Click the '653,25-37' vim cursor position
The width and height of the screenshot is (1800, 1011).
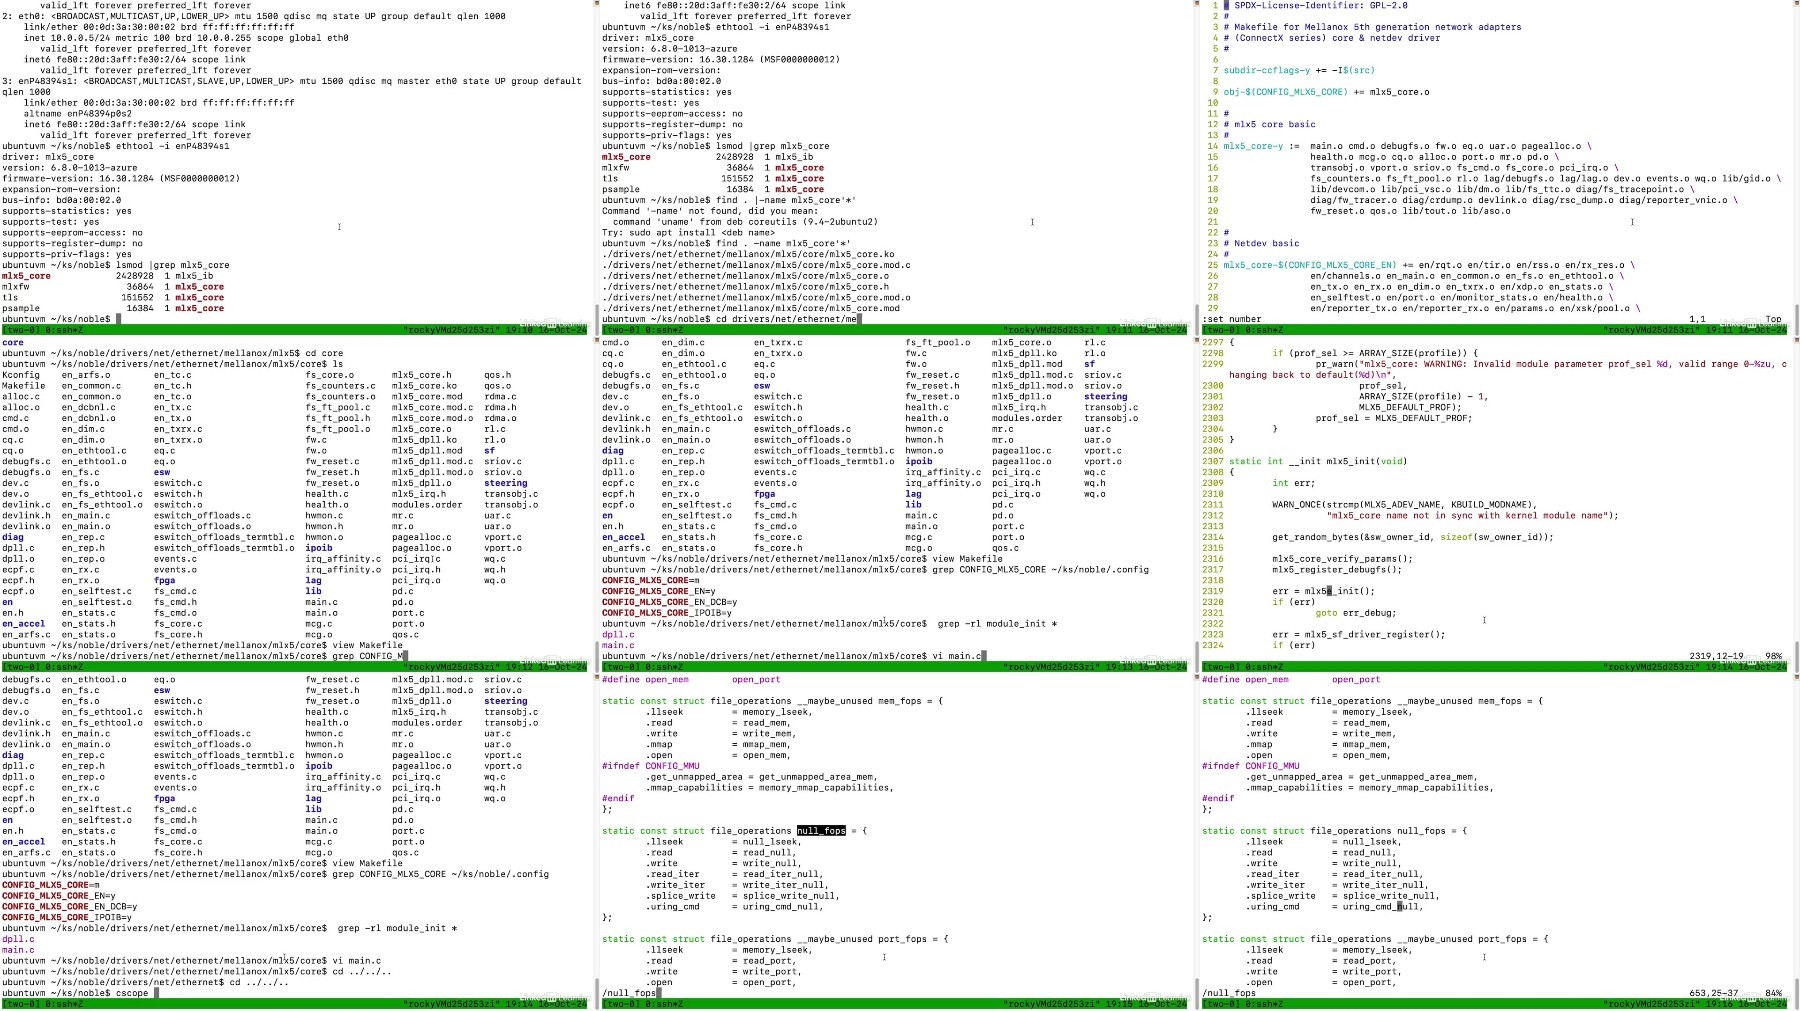pos(1716,993)
